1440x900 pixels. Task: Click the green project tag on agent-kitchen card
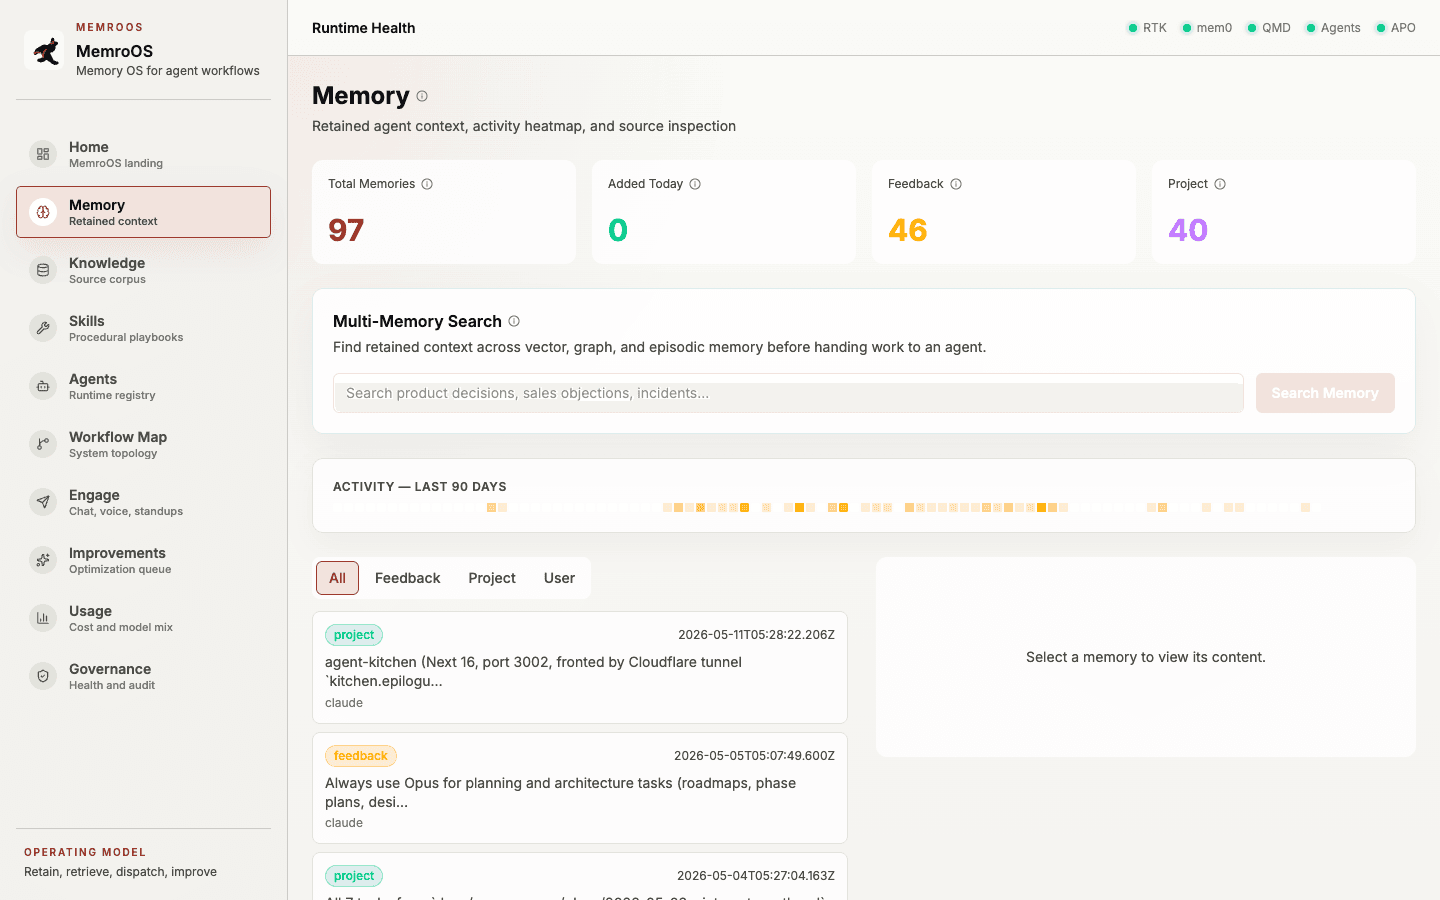[x=354, y=635]
